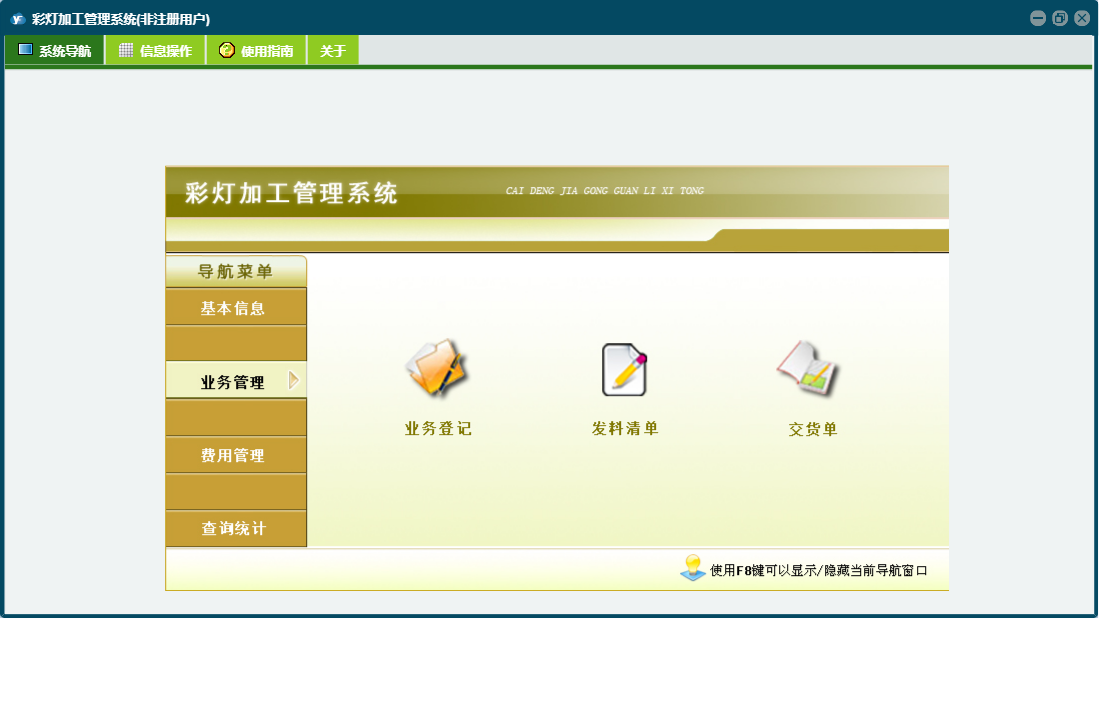
Task: Click the lightbulb hint icon
Action: tap(692, 569)
